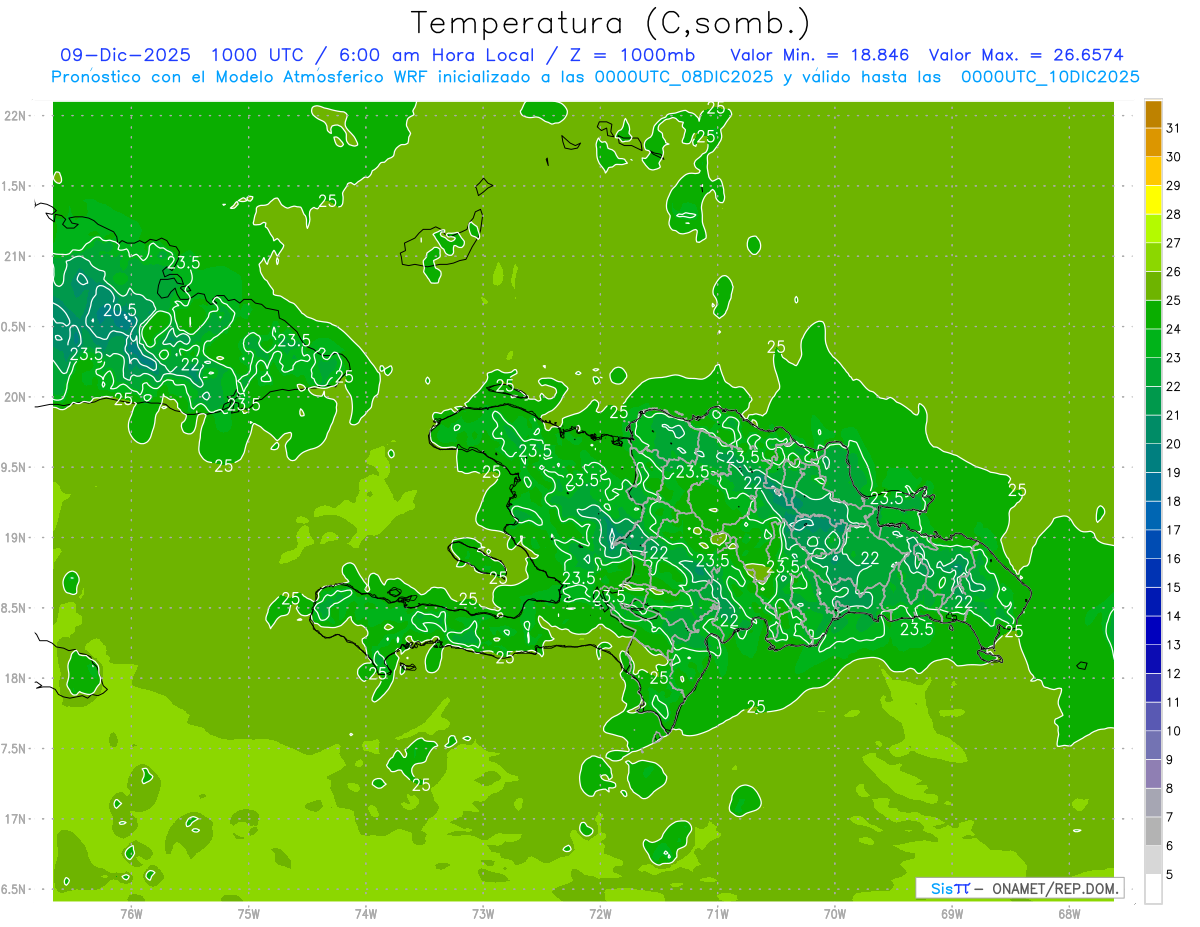
Task: Click the legend swatch between 28 and 29
Action: point(1153,200)
